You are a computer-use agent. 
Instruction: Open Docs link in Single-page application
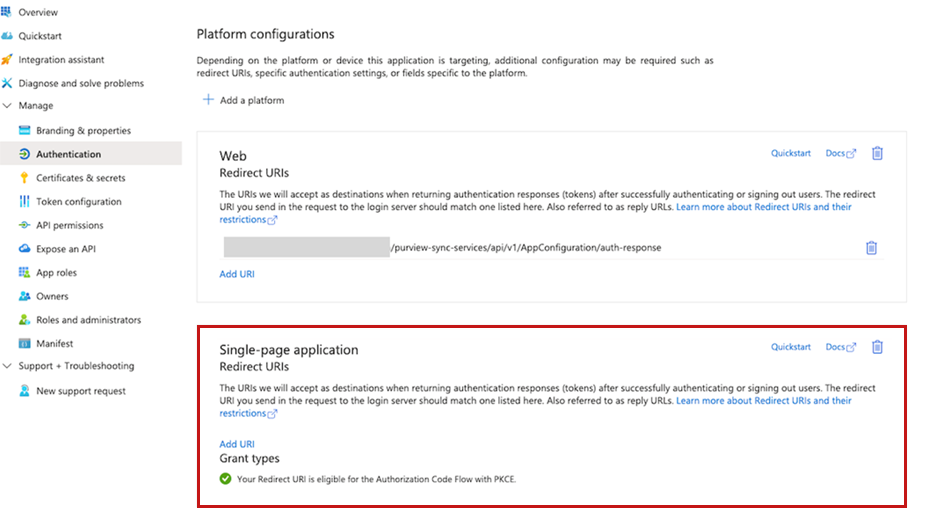840,347
